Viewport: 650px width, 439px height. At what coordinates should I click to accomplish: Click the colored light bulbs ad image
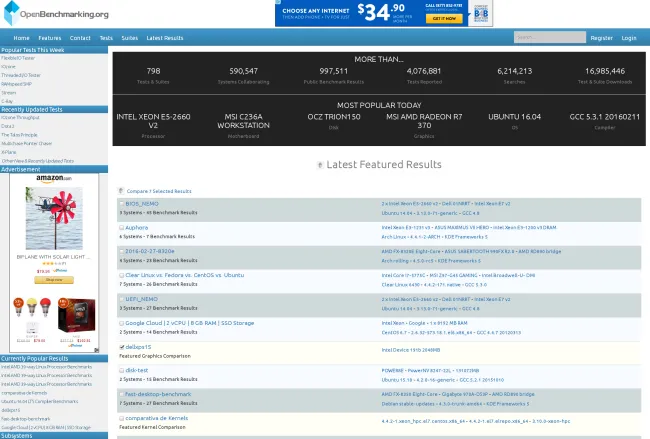pyautogui.click(x=32, y=308)
